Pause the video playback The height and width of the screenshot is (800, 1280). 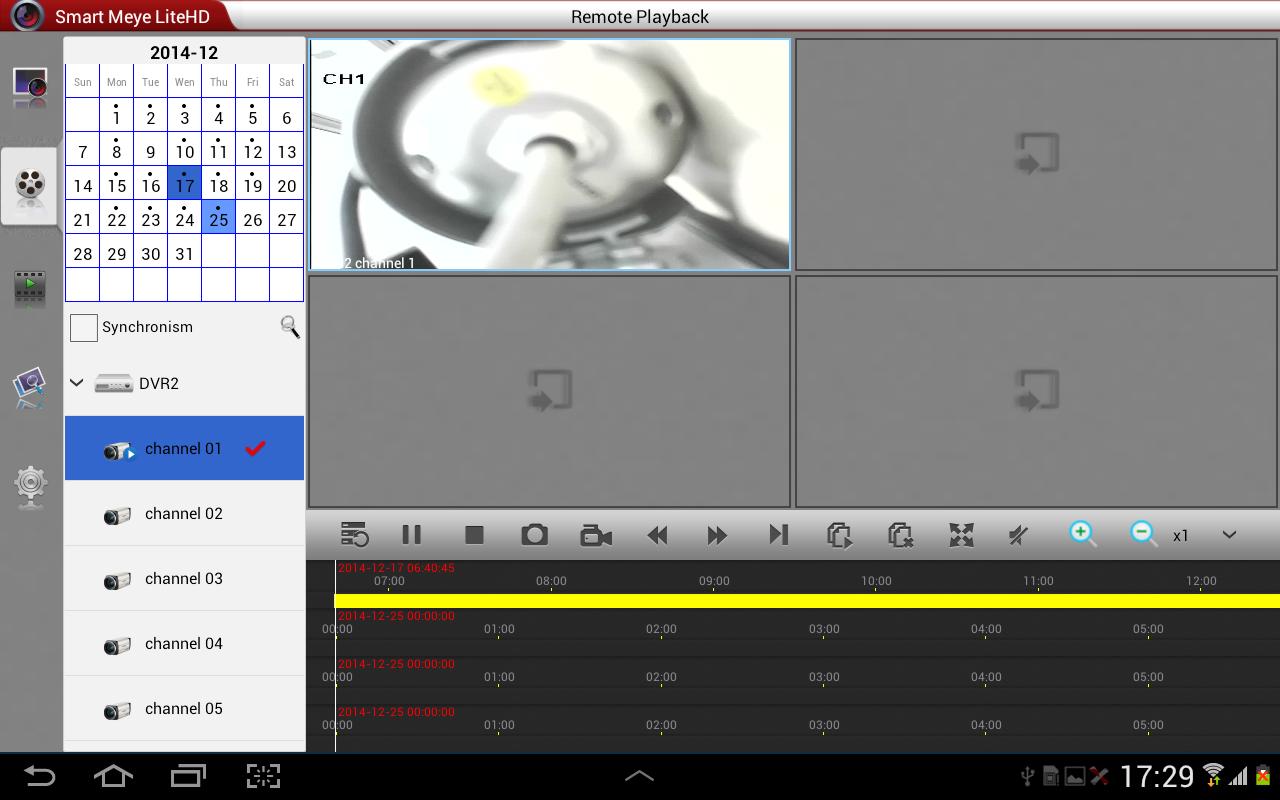[x=411, y=535]
